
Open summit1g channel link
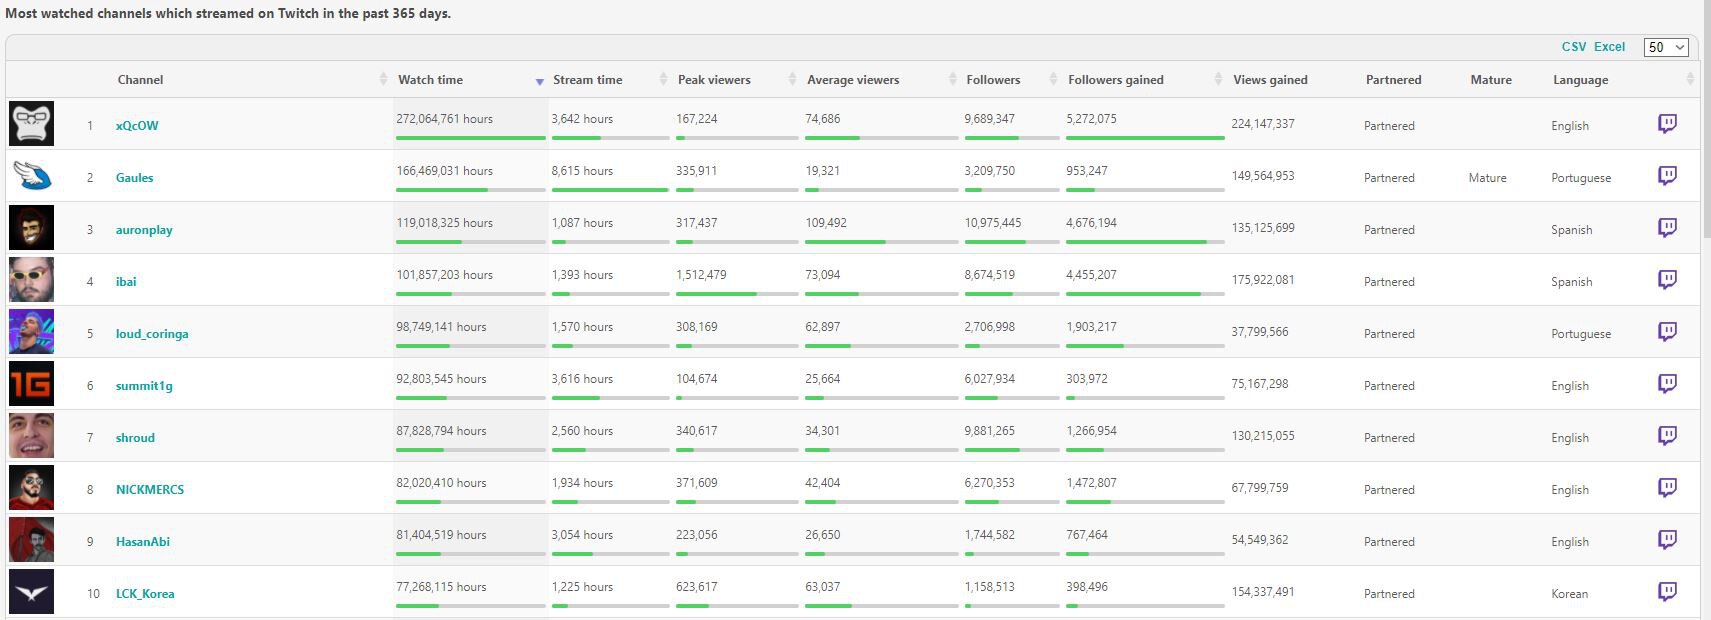click(144, 386)
